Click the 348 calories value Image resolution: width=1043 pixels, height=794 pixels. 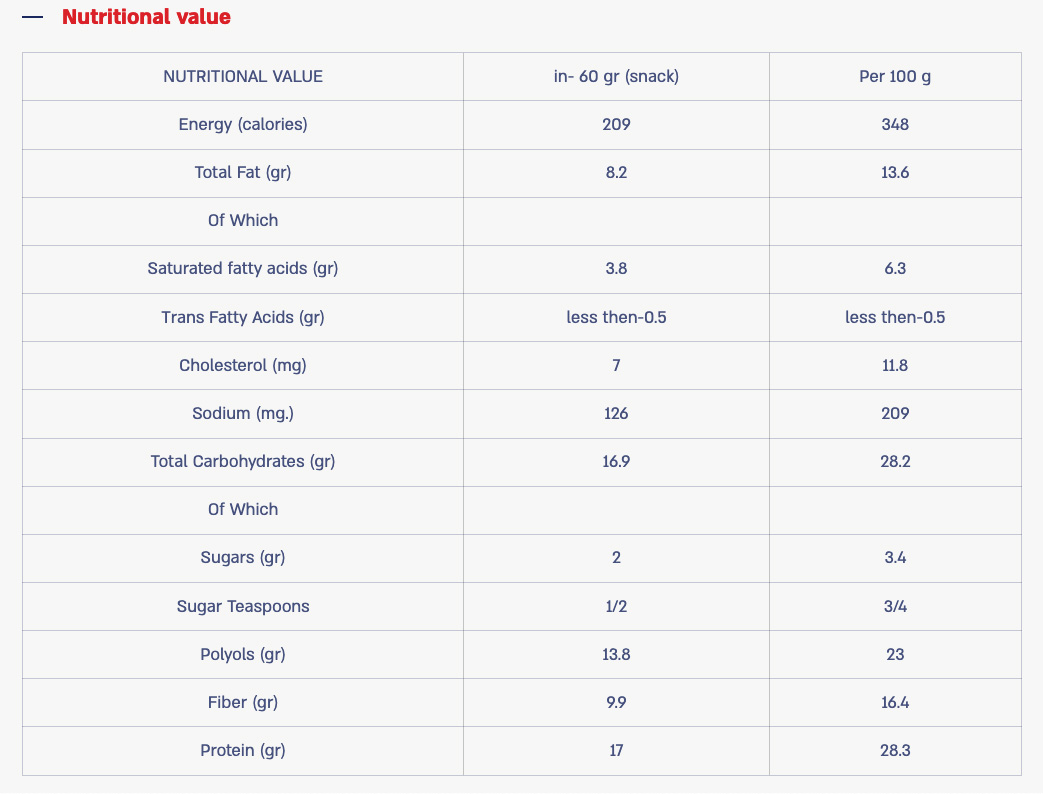pyautogui.click(x=895, y=124)
